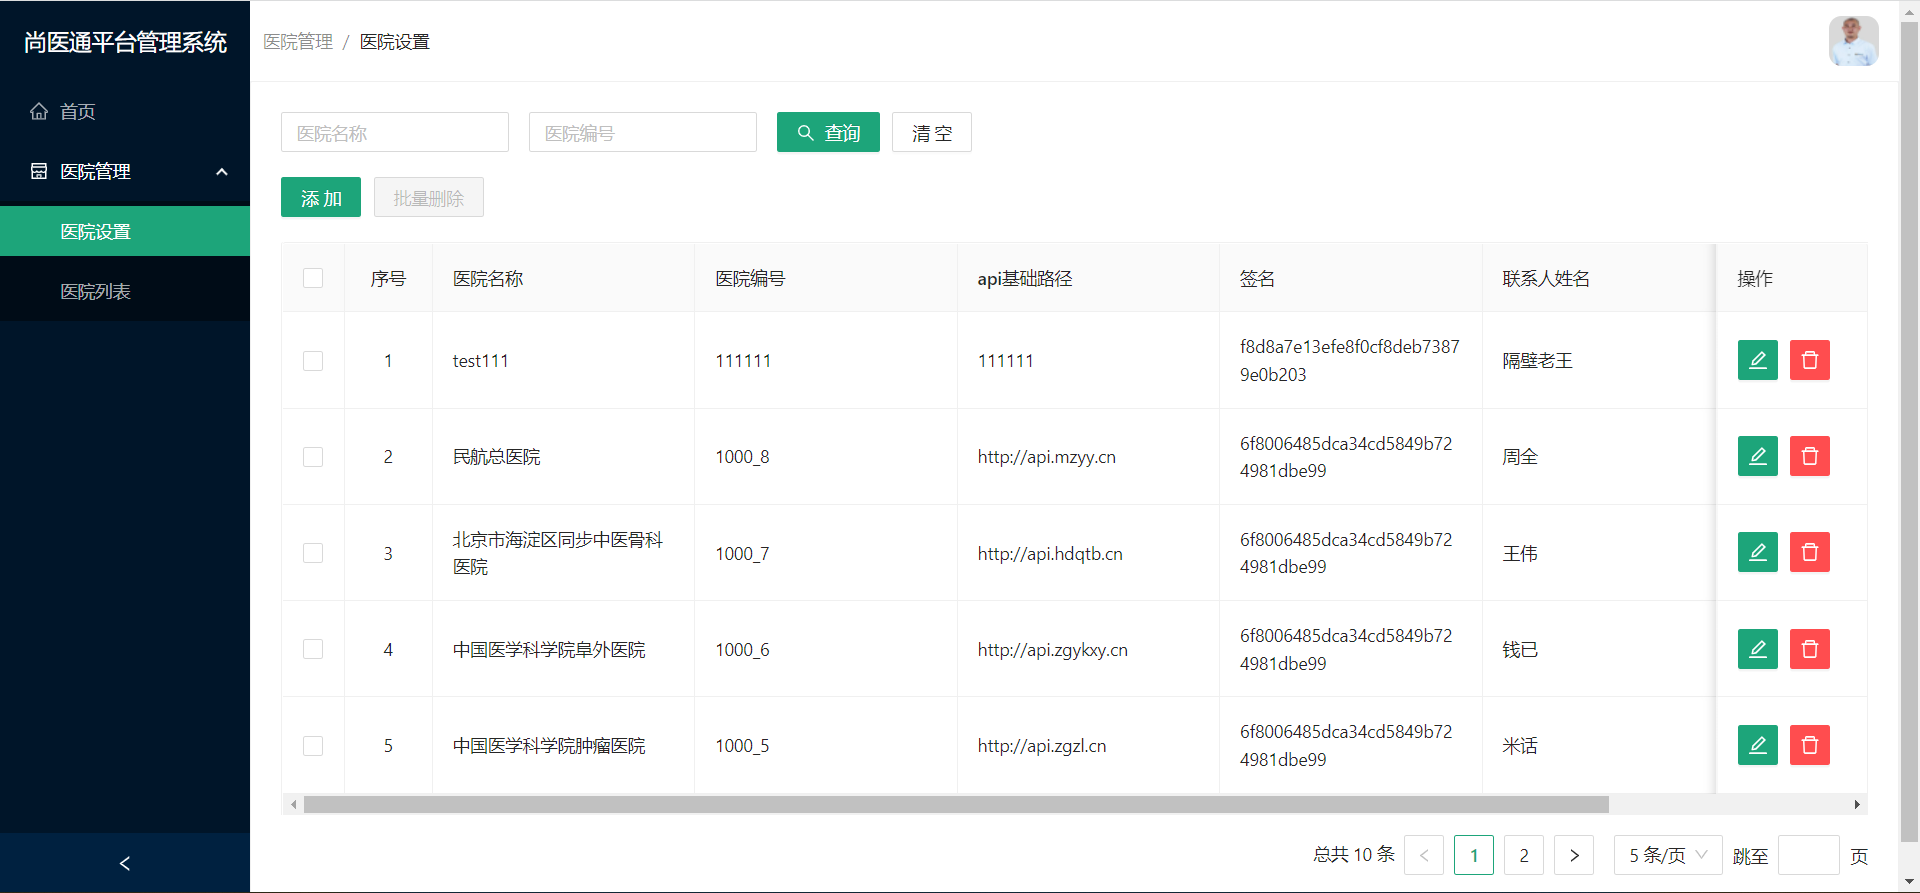
Task: Open 首页 in the sidebar
Action: [x=125, y=111]
